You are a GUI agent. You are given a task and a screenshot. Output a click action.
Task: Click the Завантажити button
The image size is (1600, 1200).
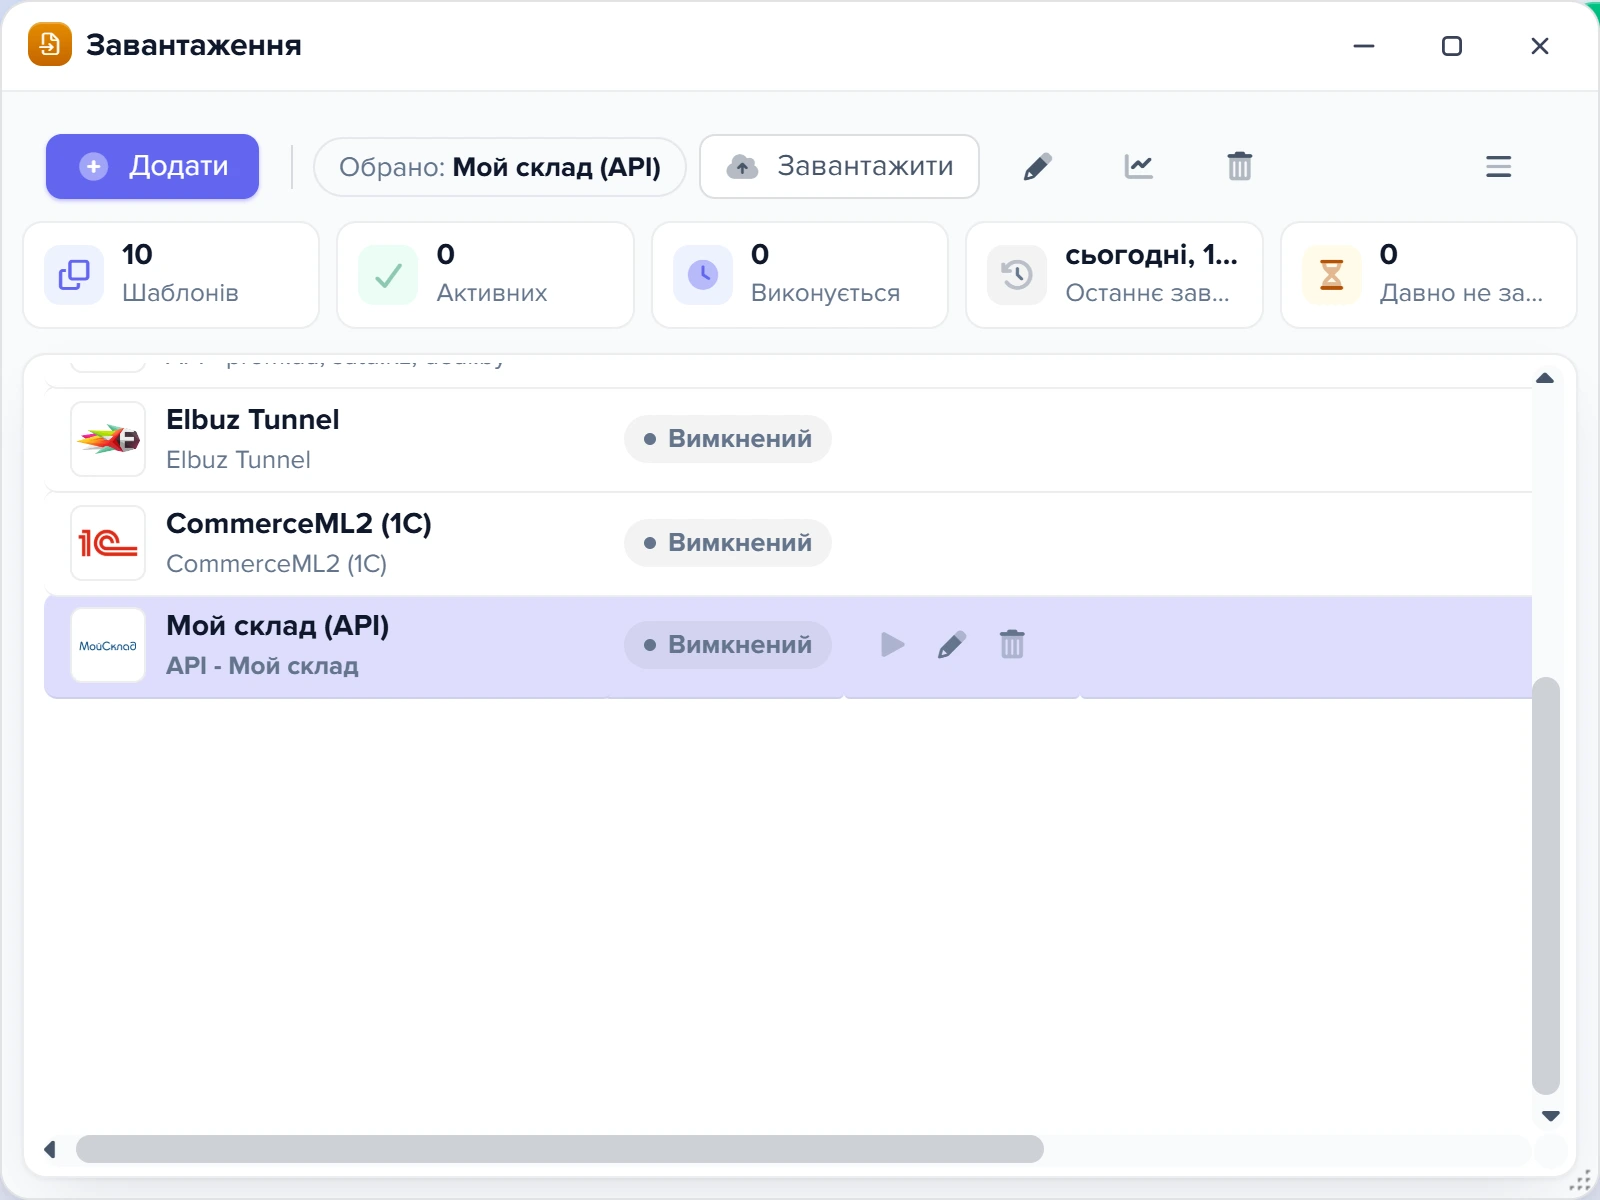(839, 166)
